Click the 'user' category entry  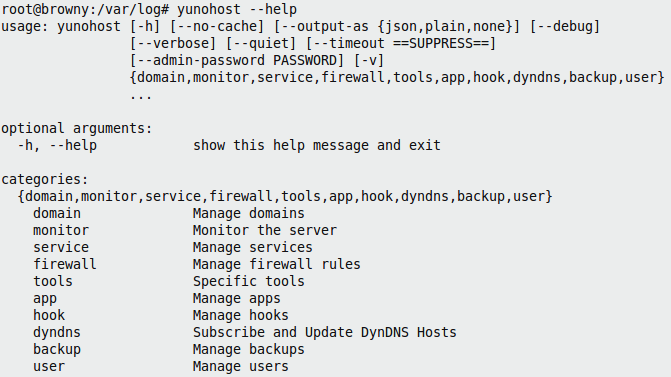click(49, 367)
